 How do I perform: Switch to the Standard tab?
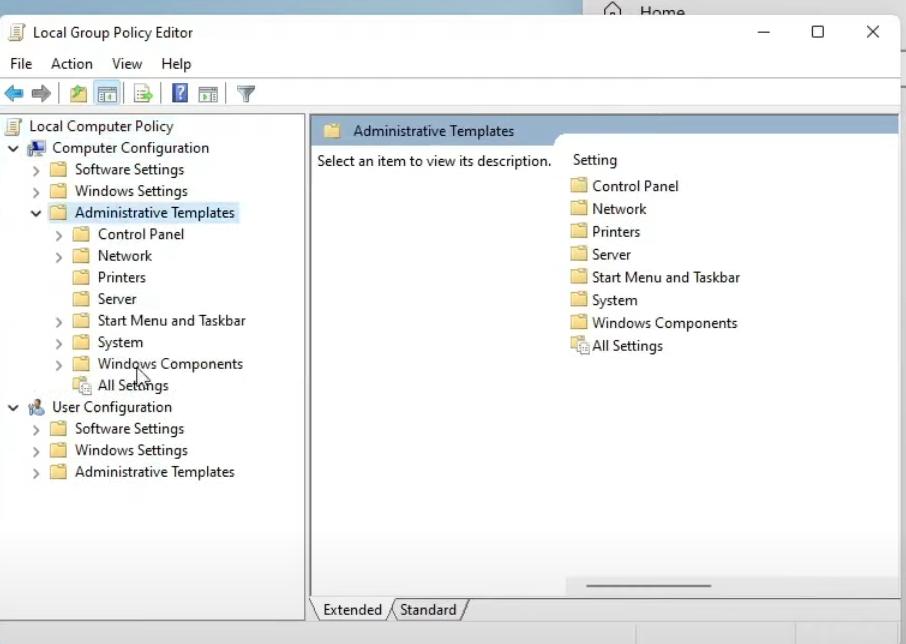point(428,609)
